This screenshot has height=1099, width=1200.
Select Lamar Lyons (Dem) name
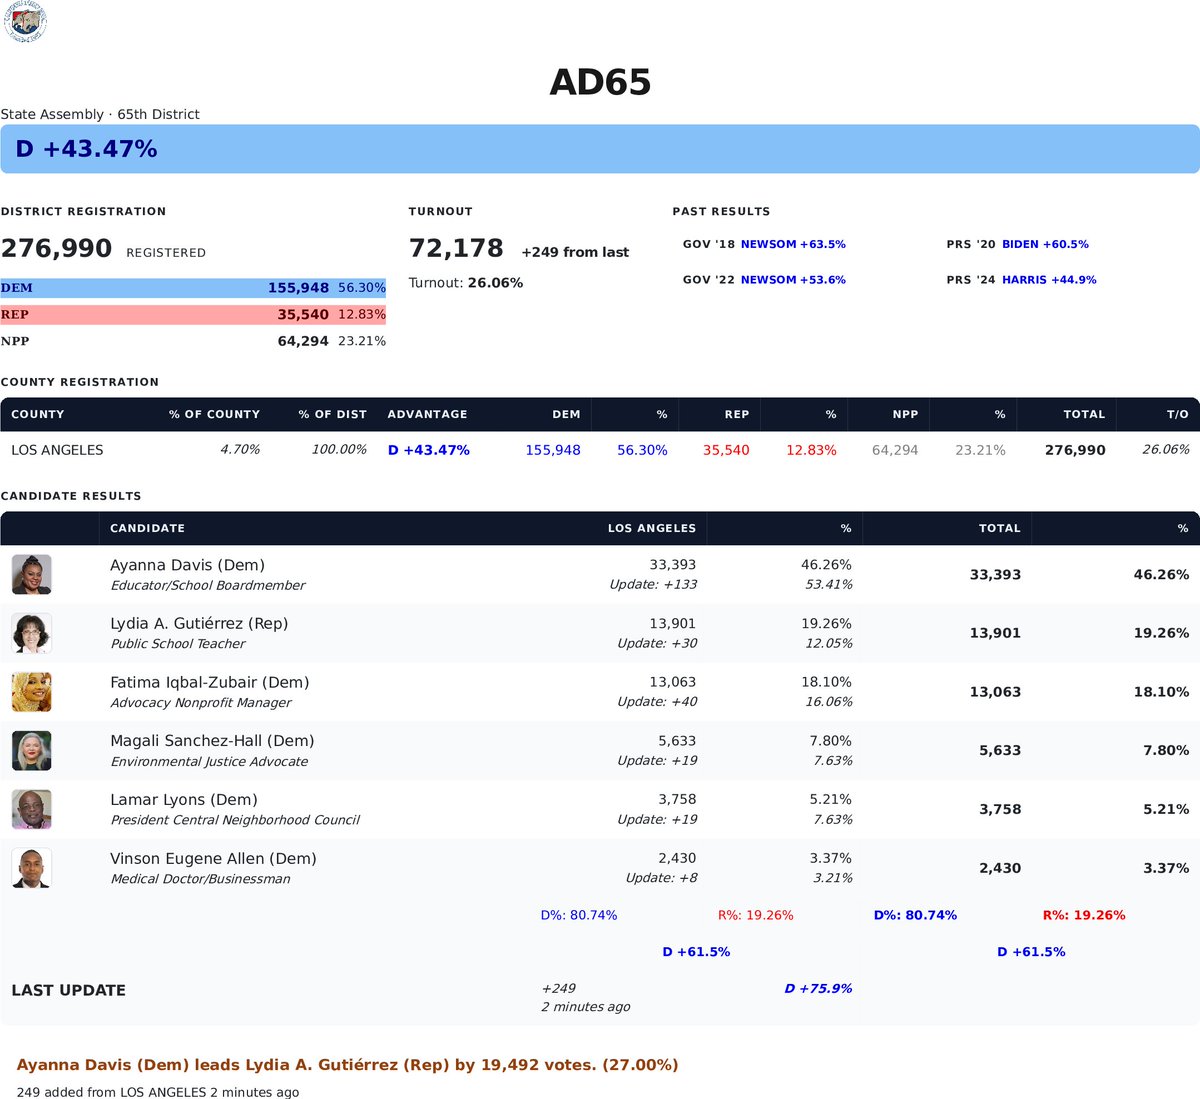(184, 800)
